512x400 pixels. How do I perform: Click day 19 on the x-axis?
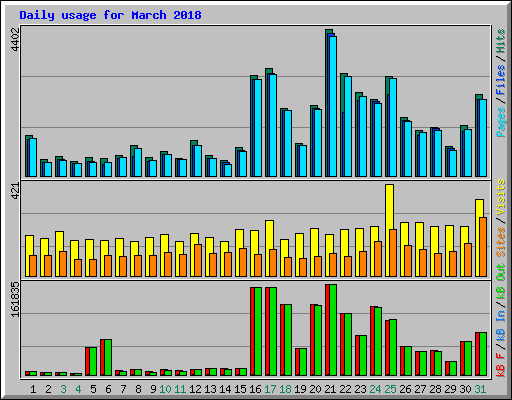[x=300, y=389]
